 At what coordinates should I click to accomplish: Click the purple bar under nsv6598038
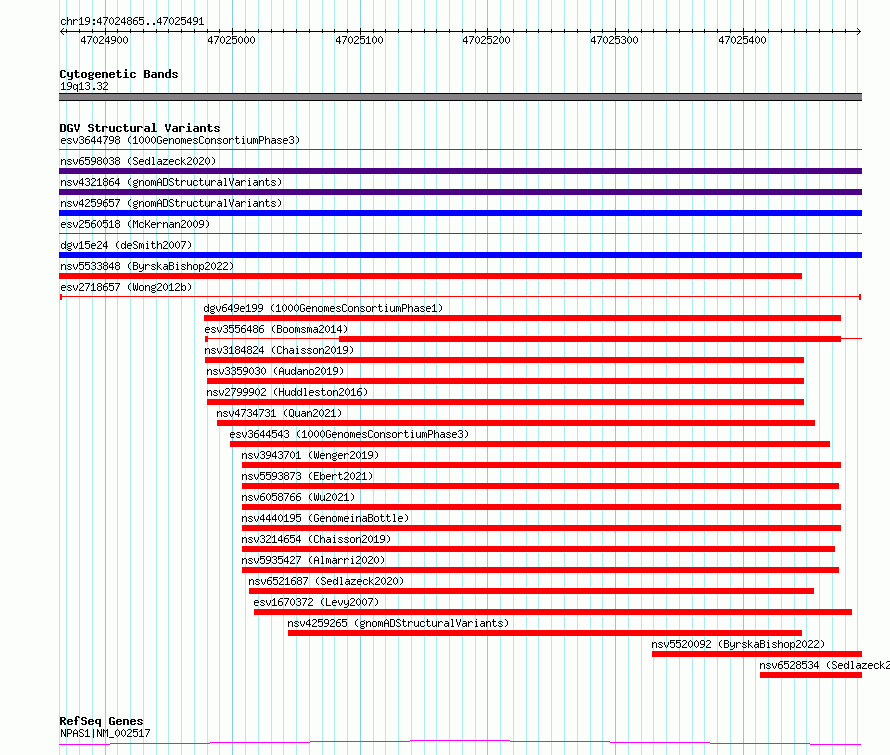(x=460, y=171)
